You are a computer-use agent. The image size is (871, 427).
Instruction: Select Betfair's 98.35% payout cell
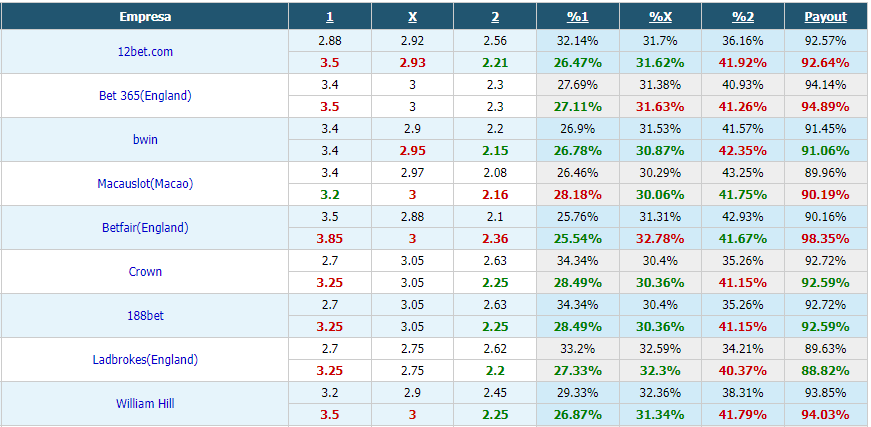[x=825, y=239]
